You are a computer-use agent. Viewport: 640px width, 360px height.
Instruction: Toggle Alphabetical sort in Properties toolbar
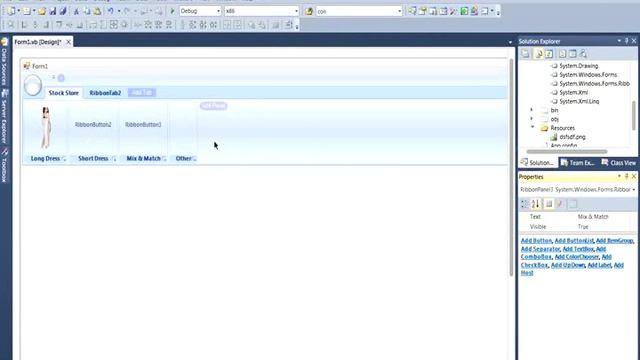(x=536, y=204)
